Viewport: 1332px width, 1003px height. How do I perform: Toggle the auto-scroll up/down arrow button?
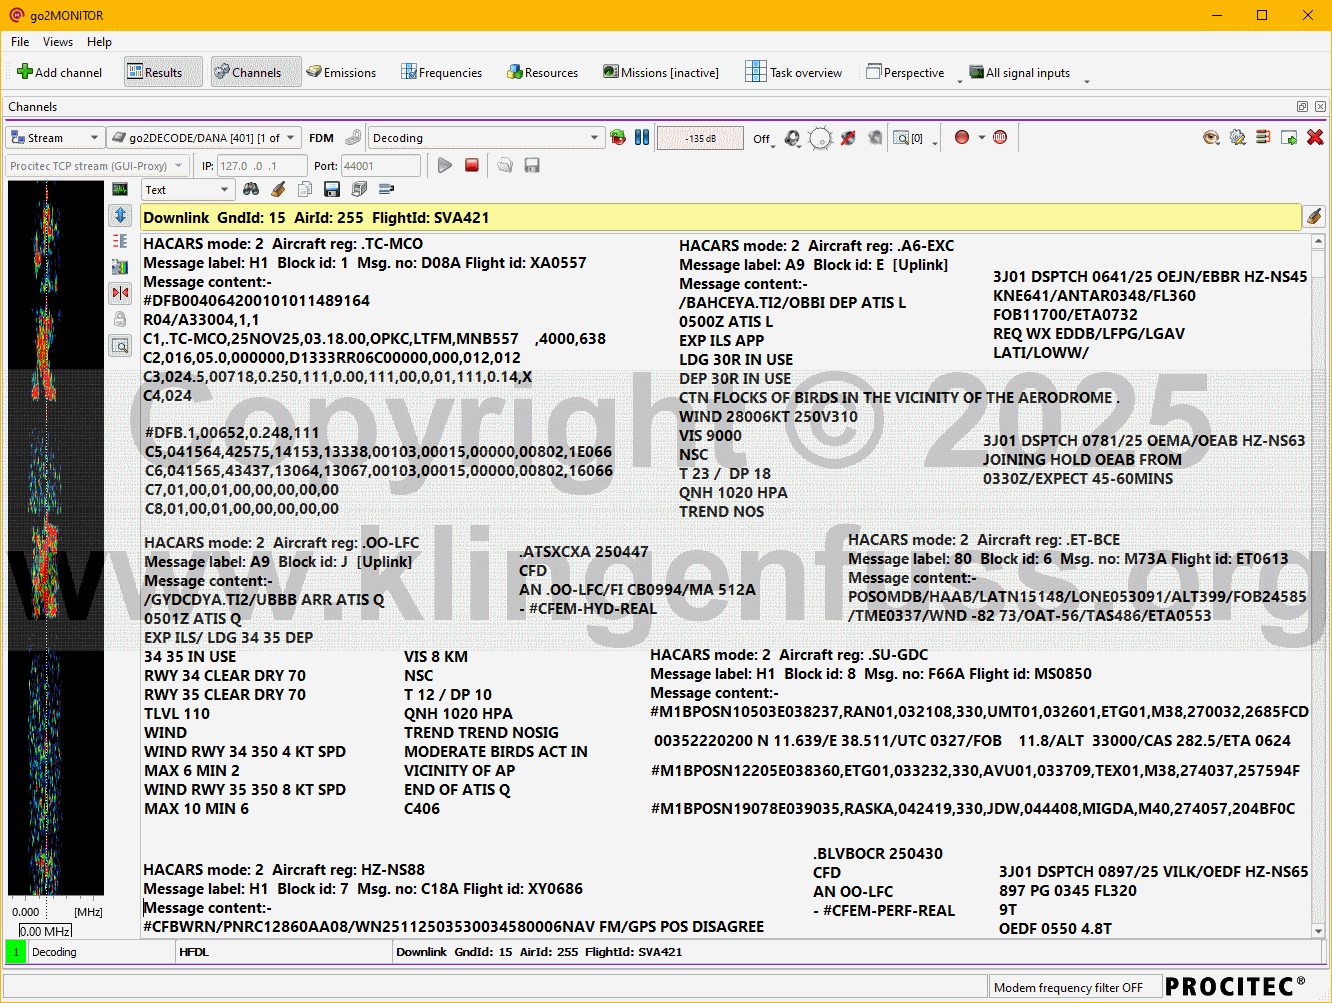[120, 215]
